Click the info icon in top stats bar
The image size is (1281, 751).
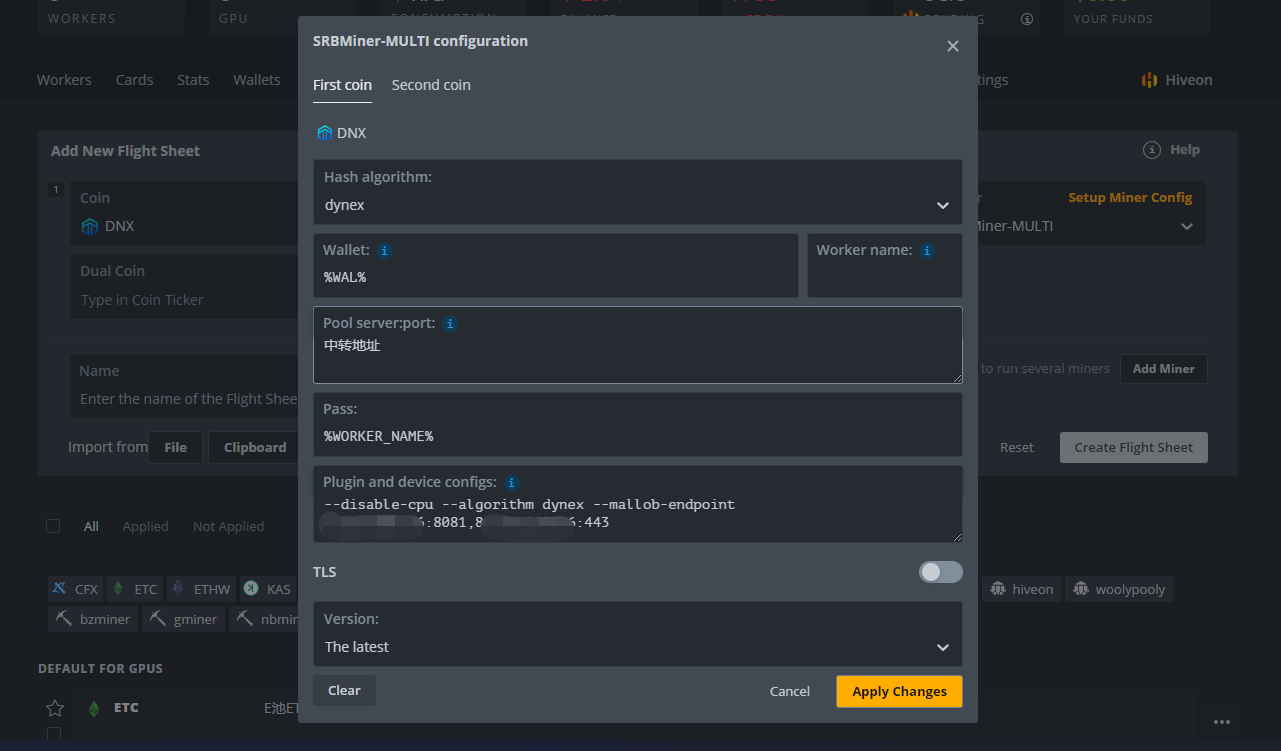tap(1026, 18)
